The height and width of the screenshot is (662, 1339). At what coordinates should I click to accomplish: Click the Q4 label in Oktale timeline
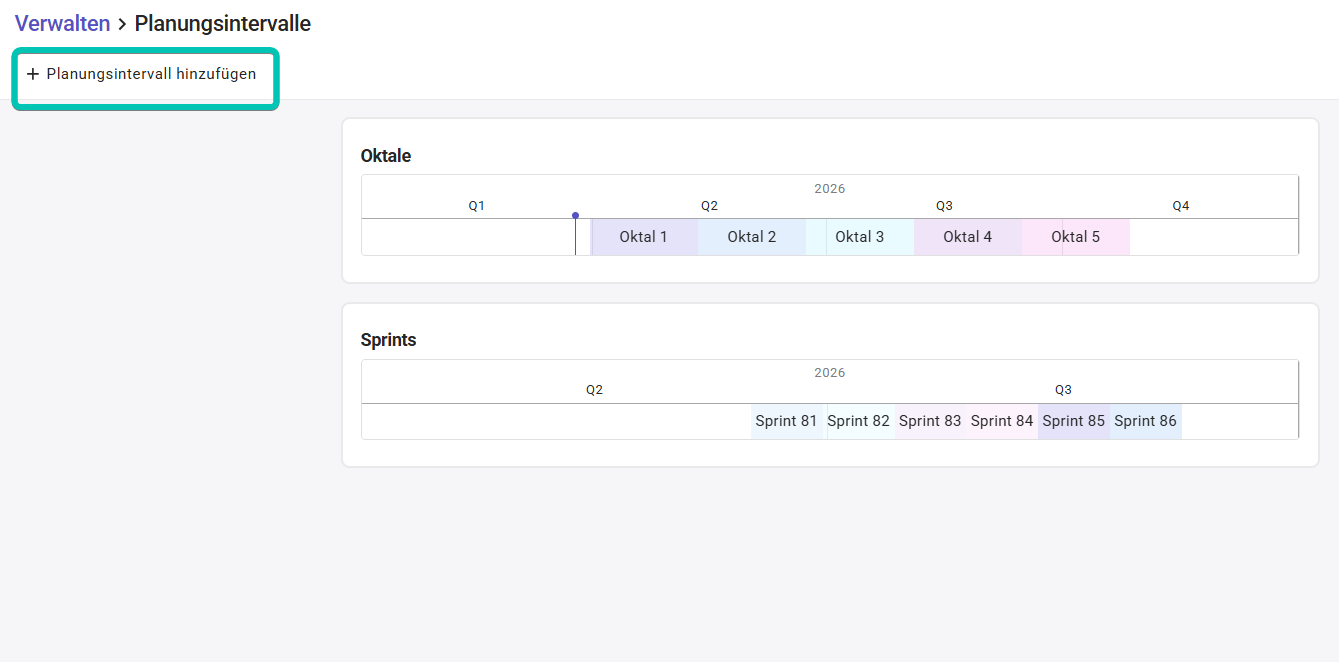pos(1181,206)
